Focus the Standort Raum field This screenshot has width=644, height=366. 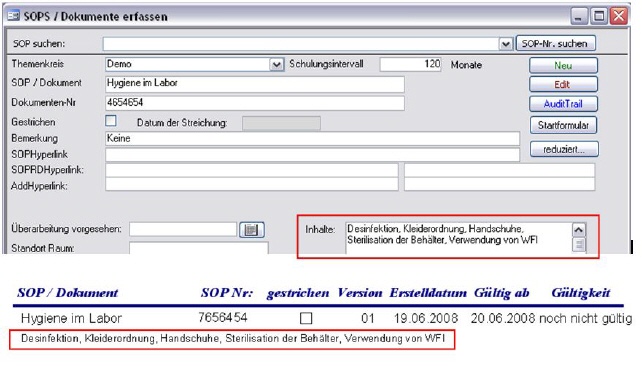point(199,248)
